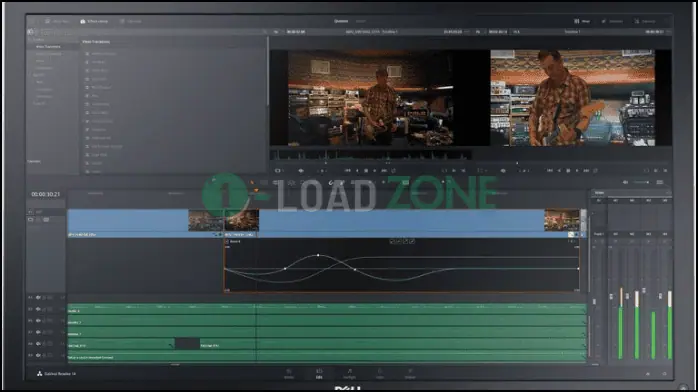Adjust the timeline volume slider
Screen dimensions: 698x392
(641, 182)
